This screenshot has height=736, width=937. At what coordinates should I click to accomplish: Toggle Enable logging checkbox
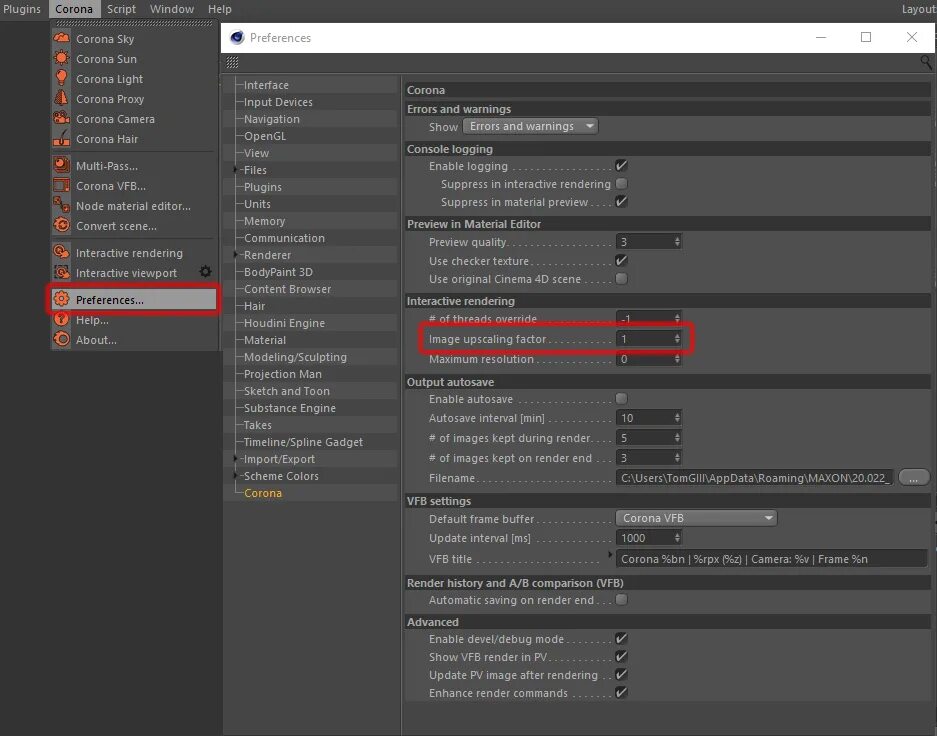621,165
